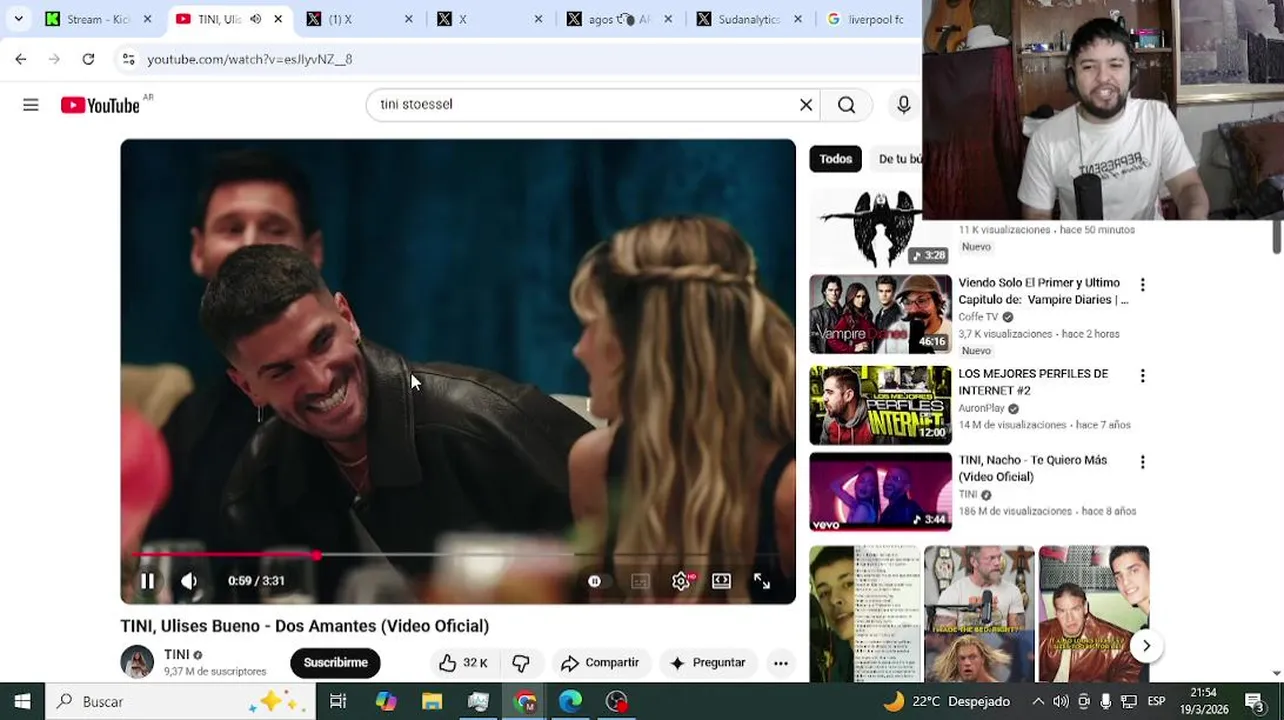Open the Preguntar AI button
This screenshot has height=720, width=1284.
click(708, 663)
